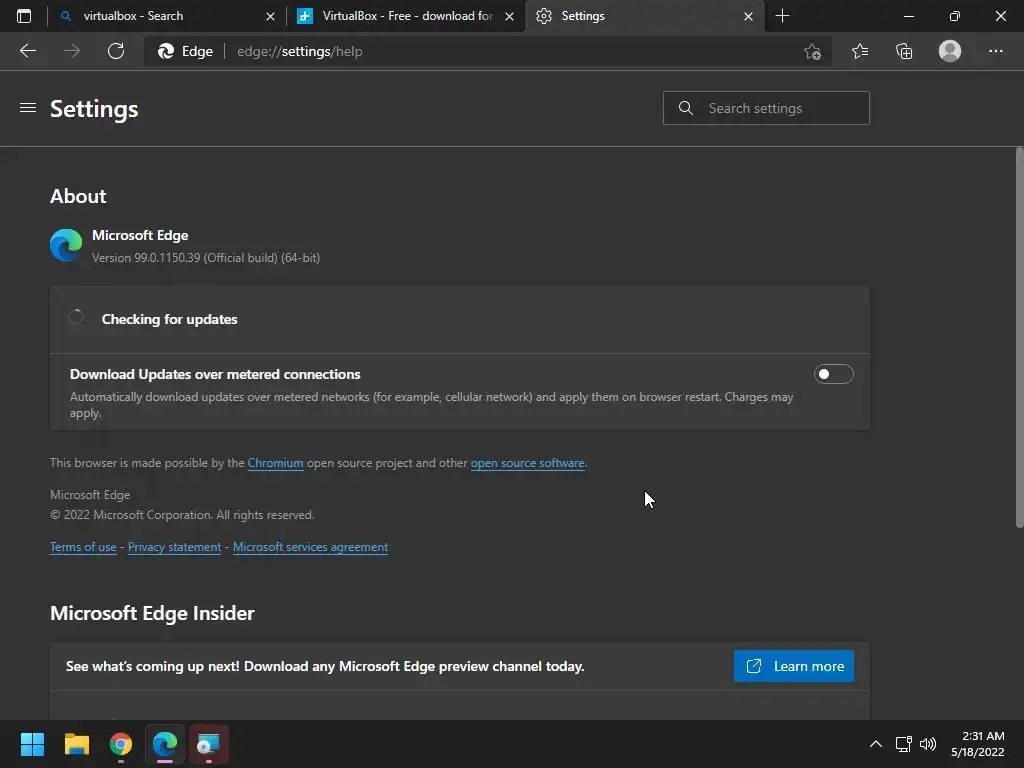The image size is (1024, 768).
Task: Click the Checking for updates spinner
Action: [76, 318]
